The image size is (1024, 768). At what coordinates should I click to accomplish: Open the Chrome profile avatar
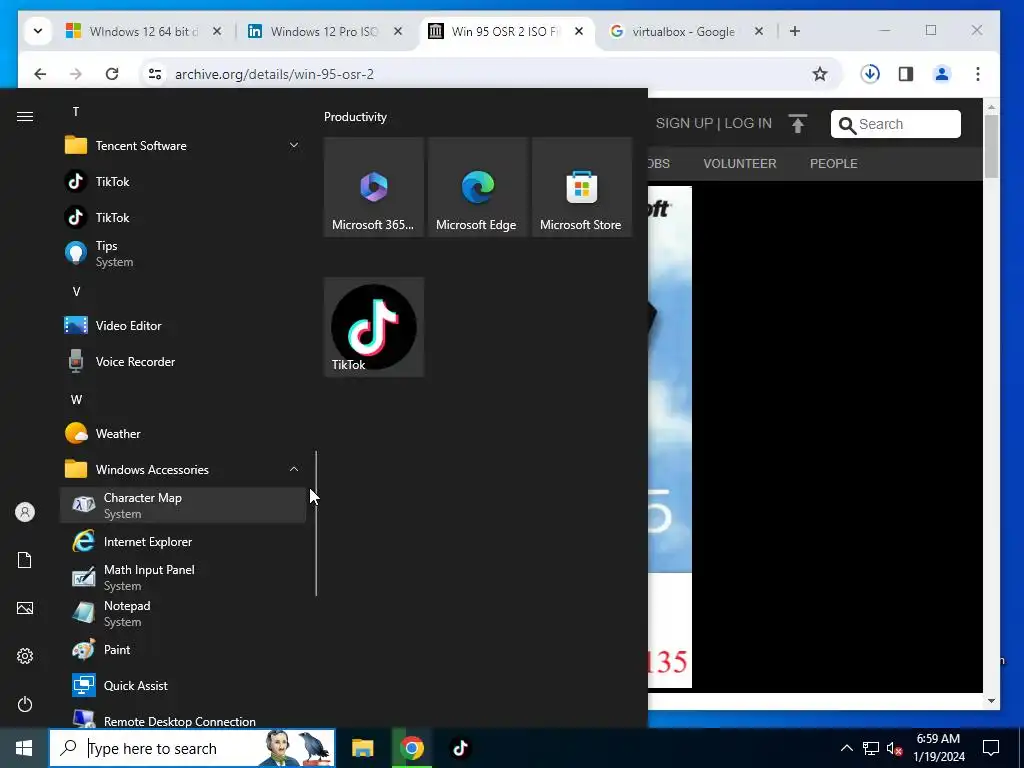[942, 74]
